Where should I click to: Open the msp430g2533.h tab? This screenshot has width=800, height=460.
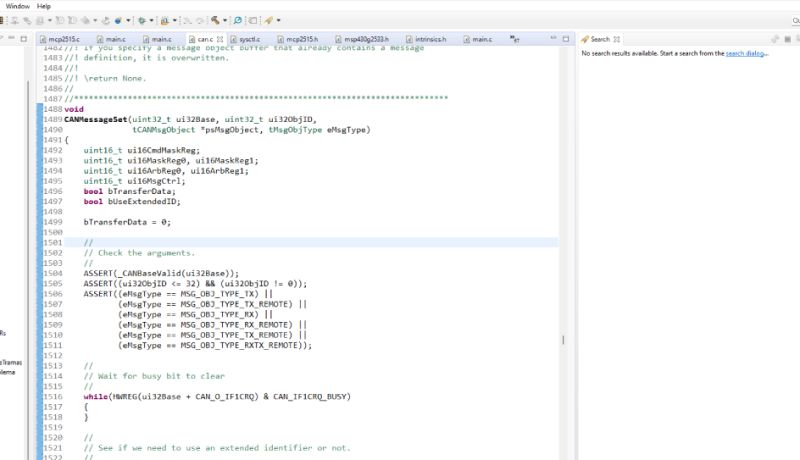pyautogui.click(x=362, y=39)
